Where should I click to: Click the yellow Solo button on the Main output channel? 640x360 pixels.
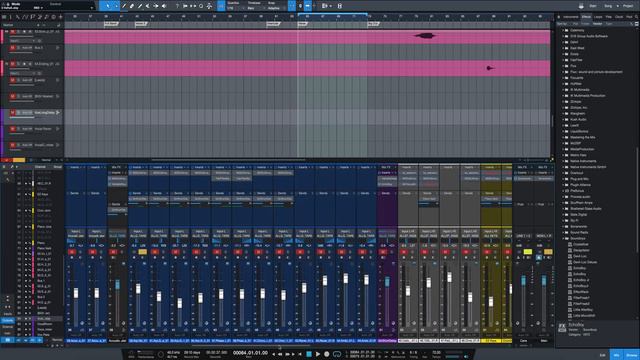548,252
